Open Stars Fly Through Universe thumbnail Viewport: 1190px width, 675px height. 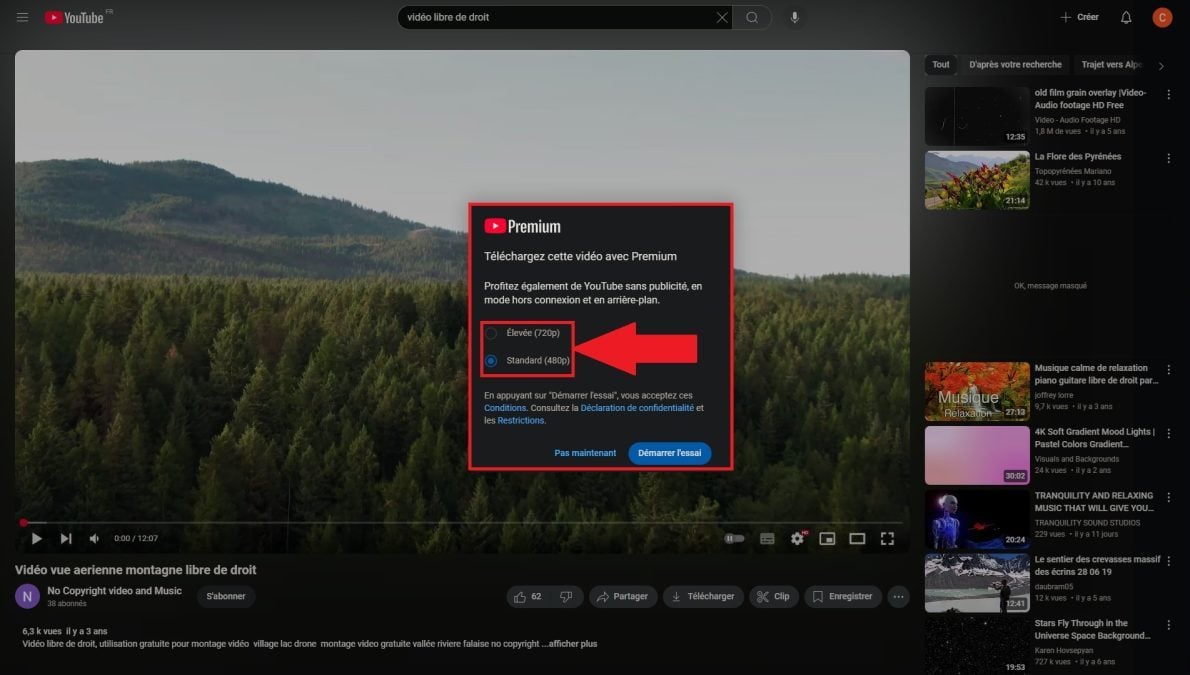pyautogui.click(x=977, y=645)
